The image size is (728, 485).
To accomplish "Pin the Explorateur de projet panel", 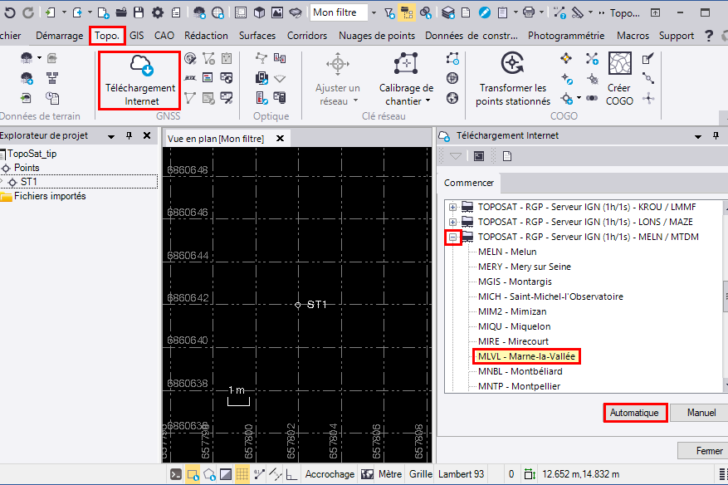I will (x=129, y=135).
